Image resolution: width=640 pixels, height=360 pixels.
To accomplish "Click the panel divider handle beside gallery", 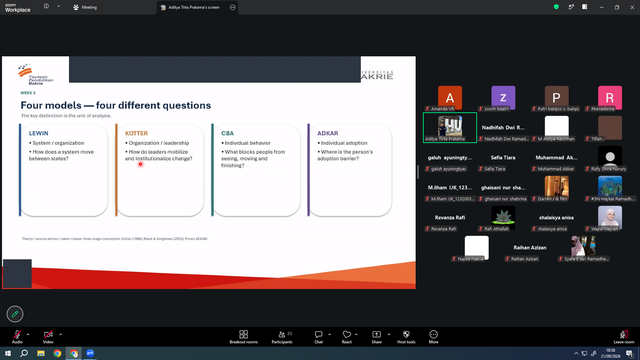I will 418,172.
